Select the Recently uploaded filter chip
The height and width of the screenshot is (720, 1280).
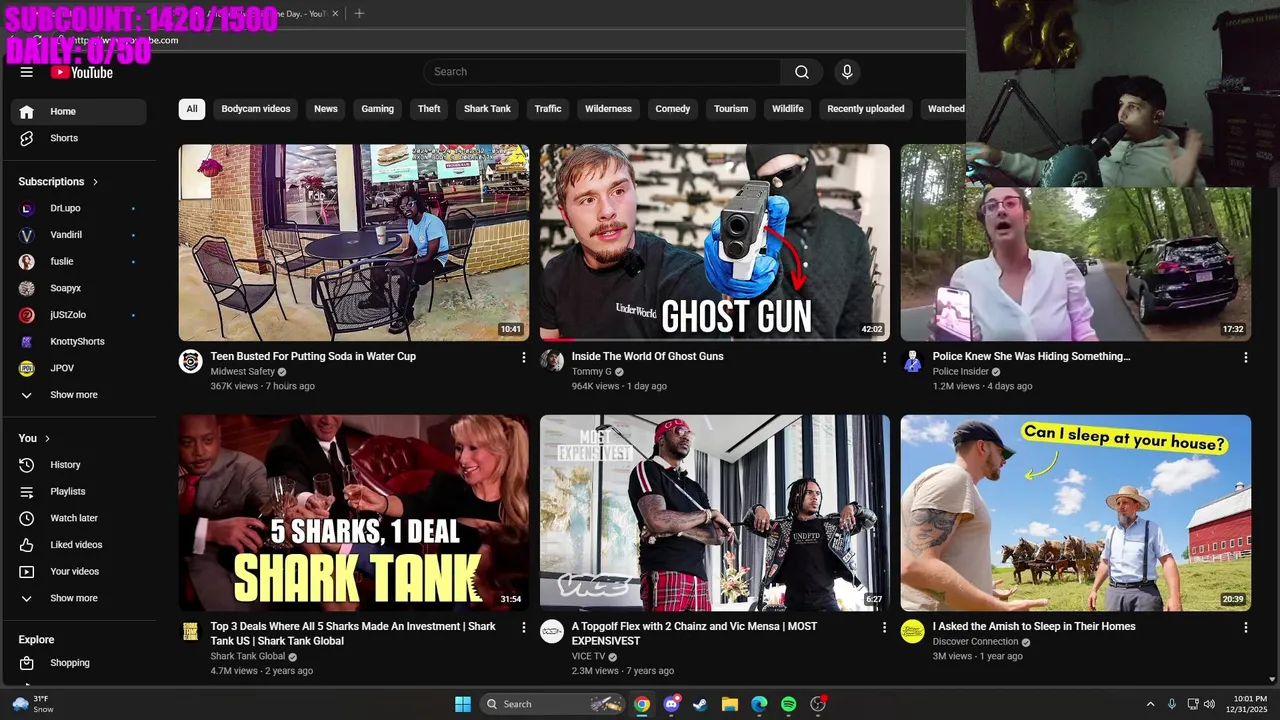866,109
